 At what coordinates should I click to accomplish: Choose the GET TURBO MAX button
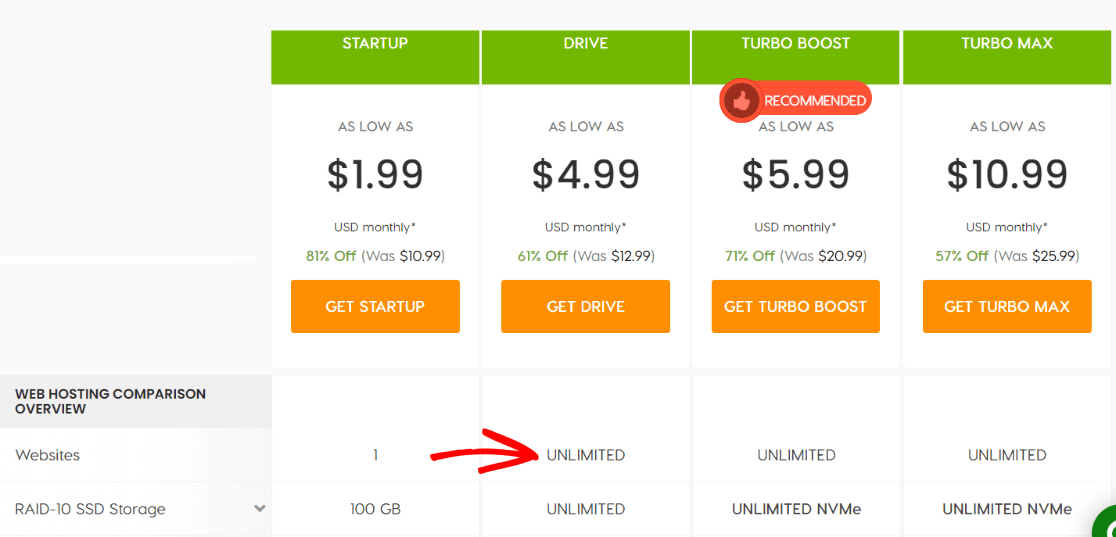[1007, 306]
